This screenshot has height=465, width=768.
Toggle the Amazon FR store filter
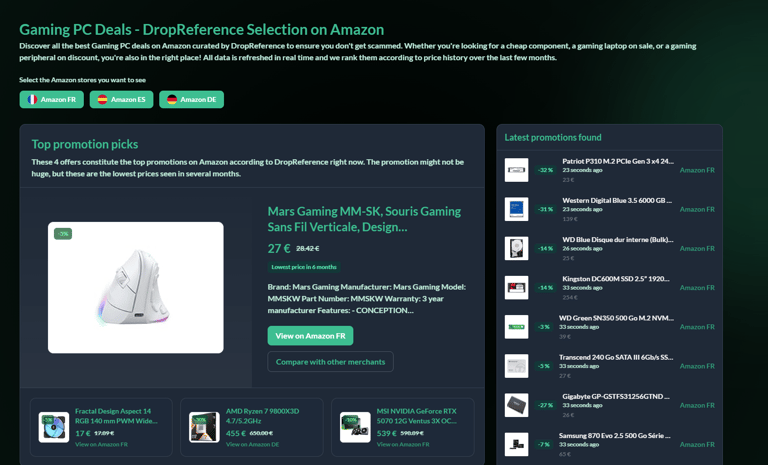point(51,99)
